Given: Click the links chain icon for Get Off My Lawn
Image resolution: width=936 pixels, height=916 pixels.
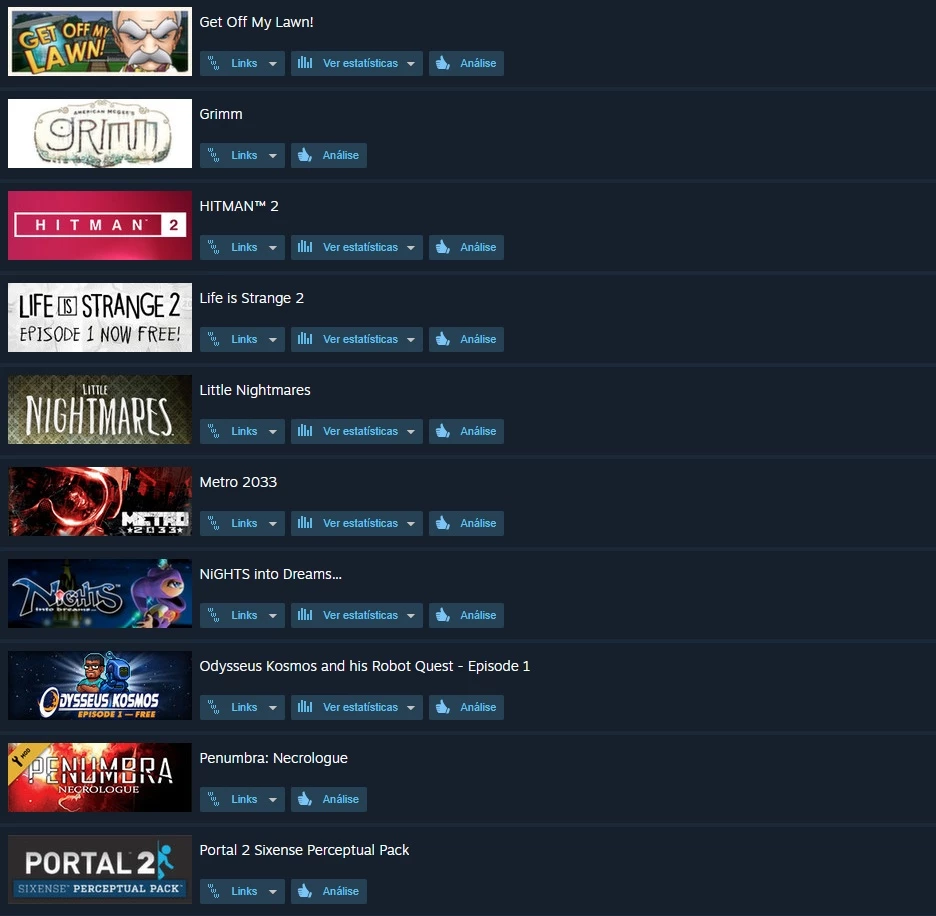Looking at the screenshot, I should 213,63.
